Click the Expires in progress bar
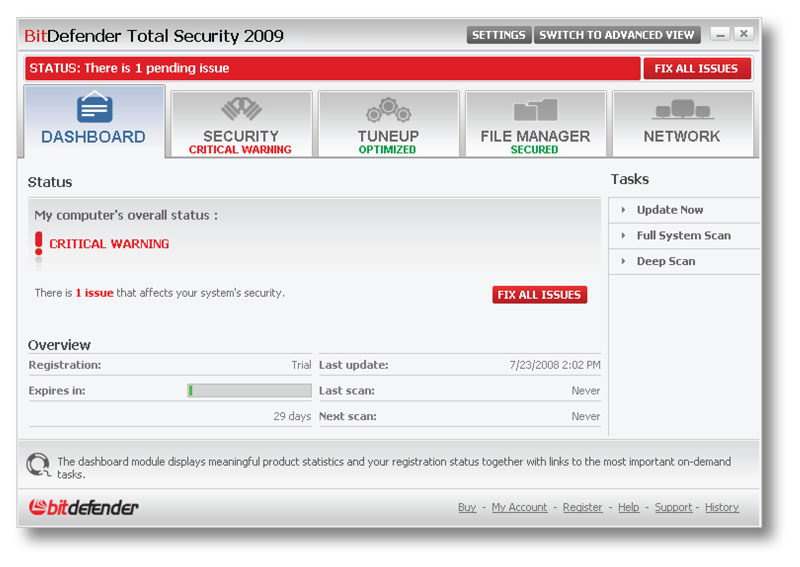Image resolution: width=800 pixels, height=567 pixels. point(249,390)
